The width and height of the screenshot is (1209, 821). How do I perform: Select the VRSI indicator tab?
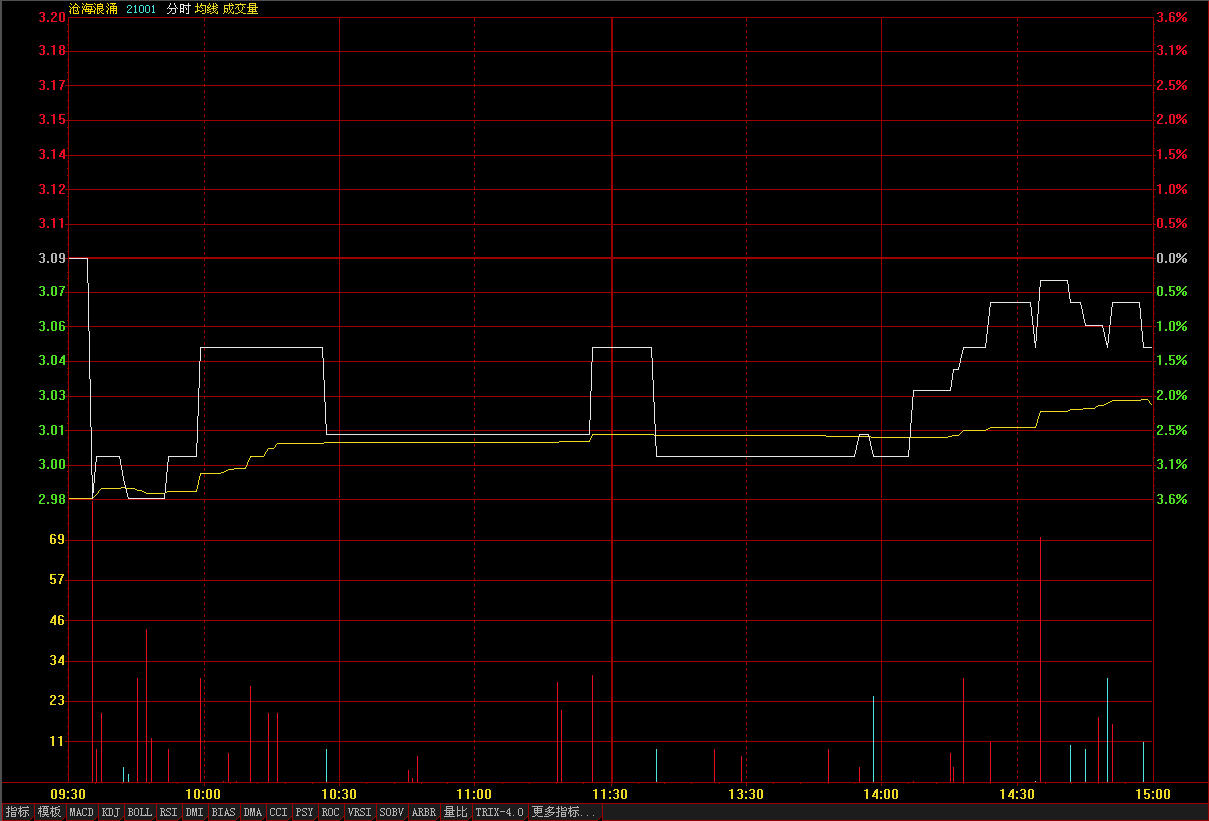click(x=360, y=812)
